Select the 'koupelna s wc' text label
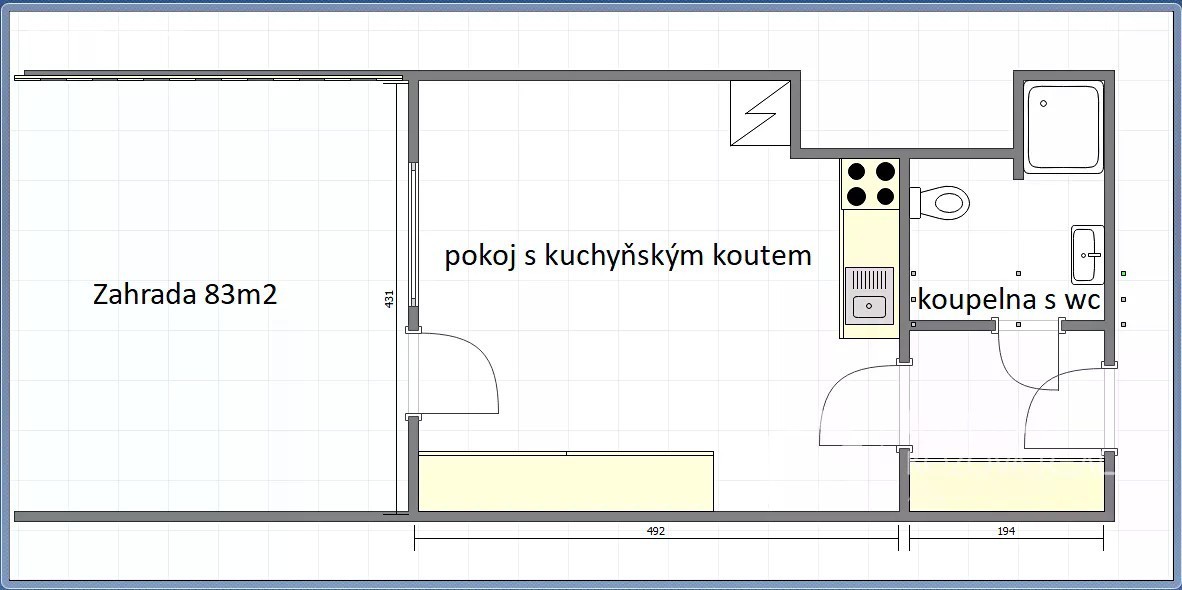 coord(1008,299)
